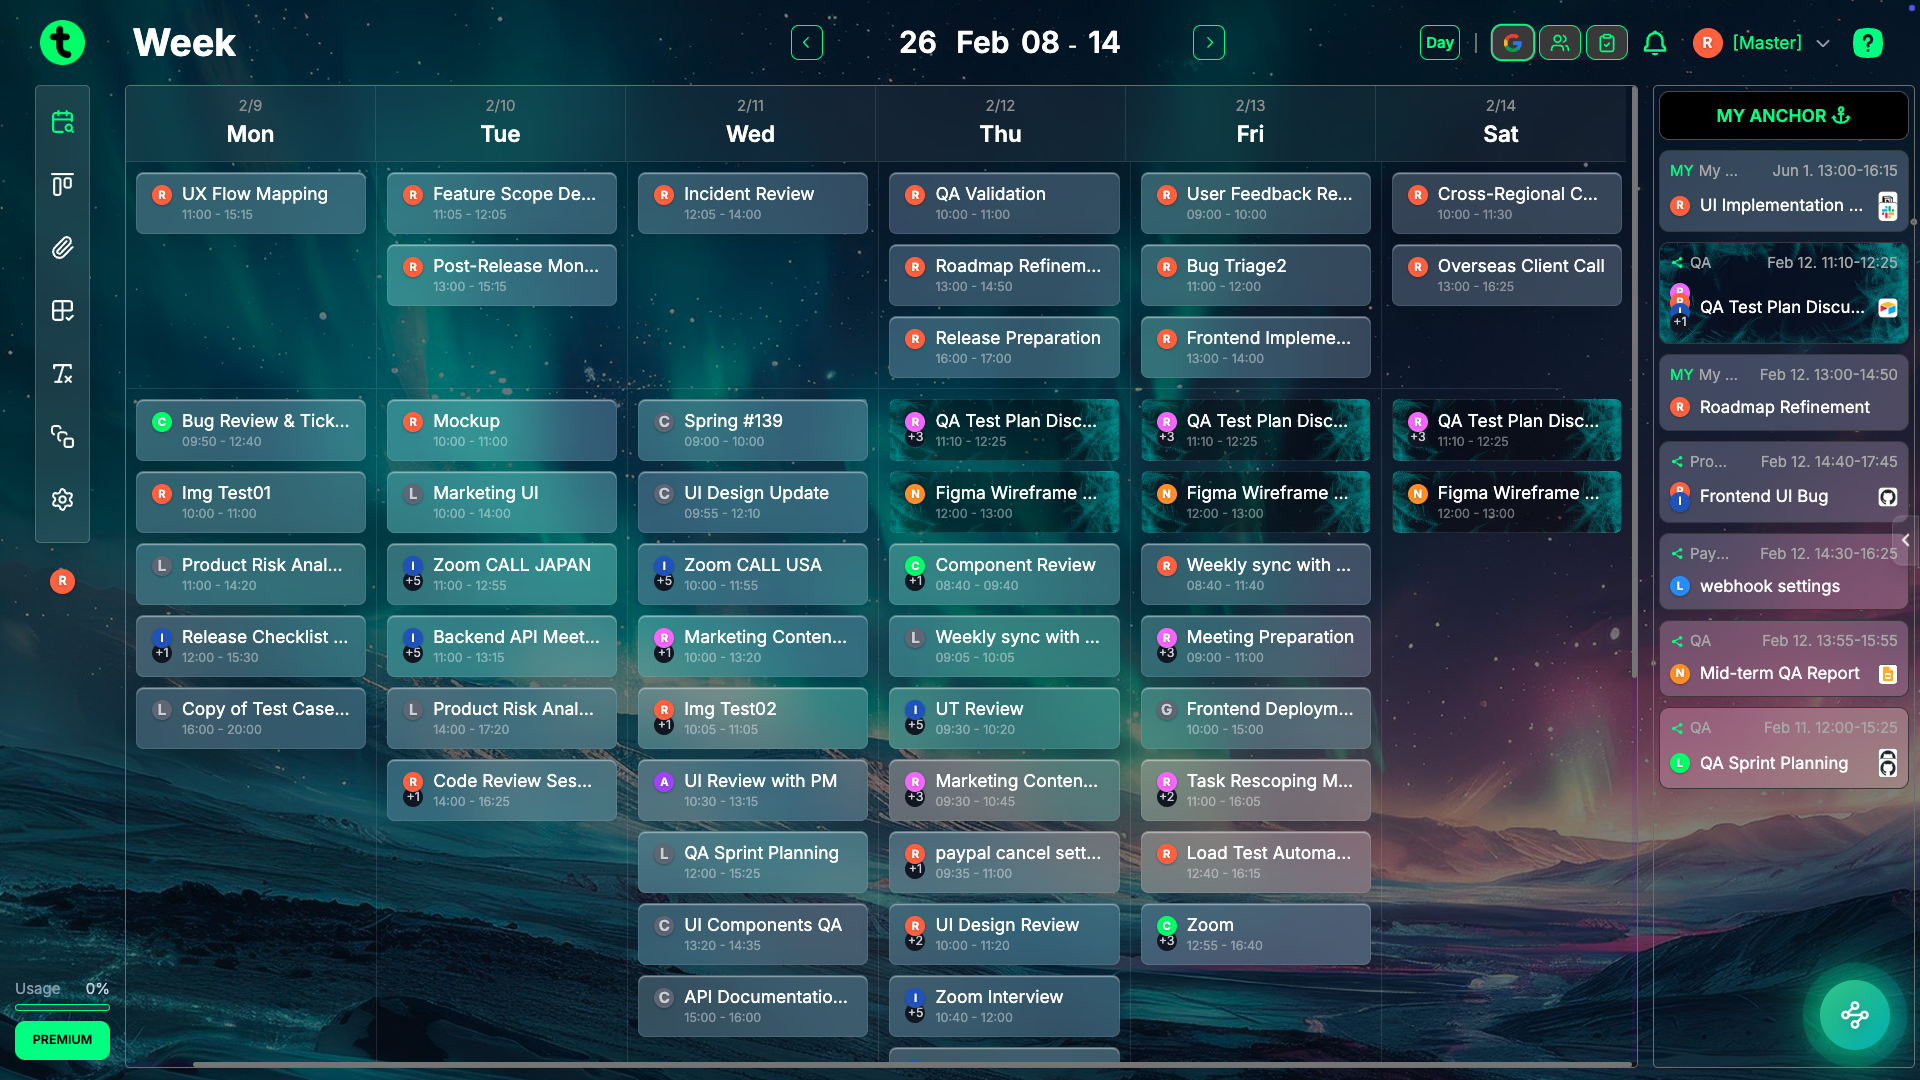
Task: Open the attachments paperclip icon
Action: [62, 248]
